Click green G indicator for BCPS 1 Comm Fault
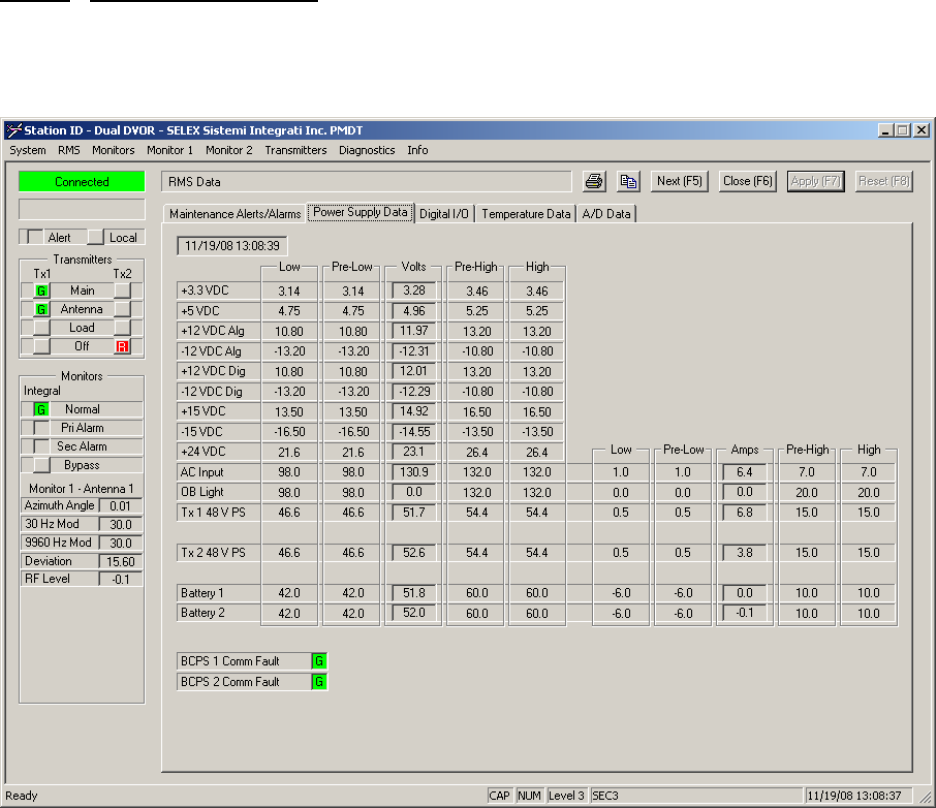The height and width of the screenshot is (808, 936). pos(319,661)
